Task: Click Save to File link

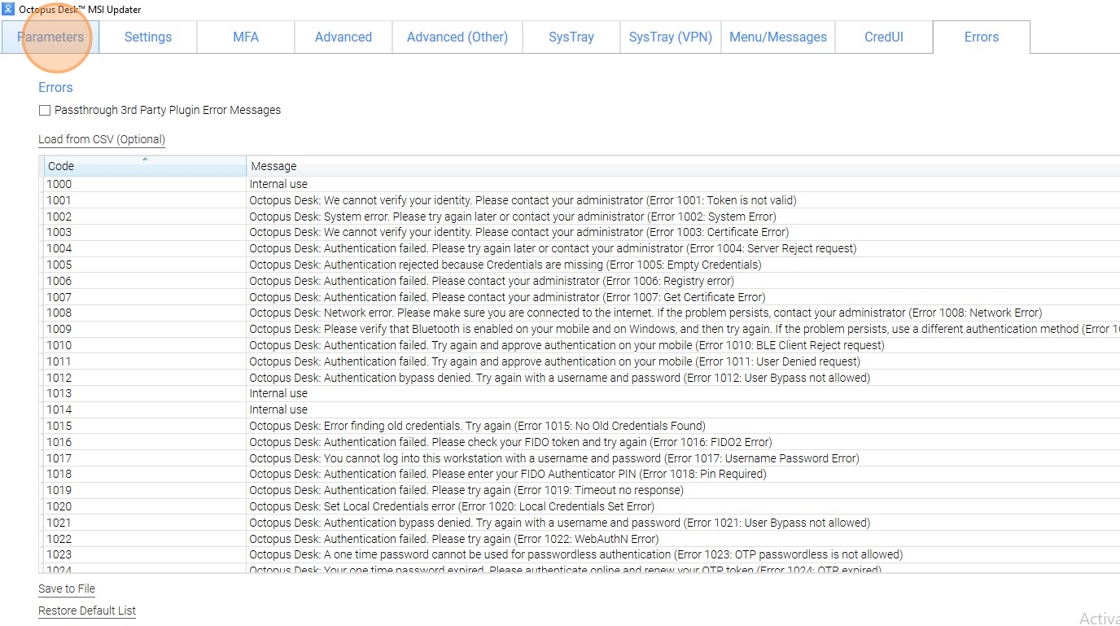Action: [x=66, y=589]
